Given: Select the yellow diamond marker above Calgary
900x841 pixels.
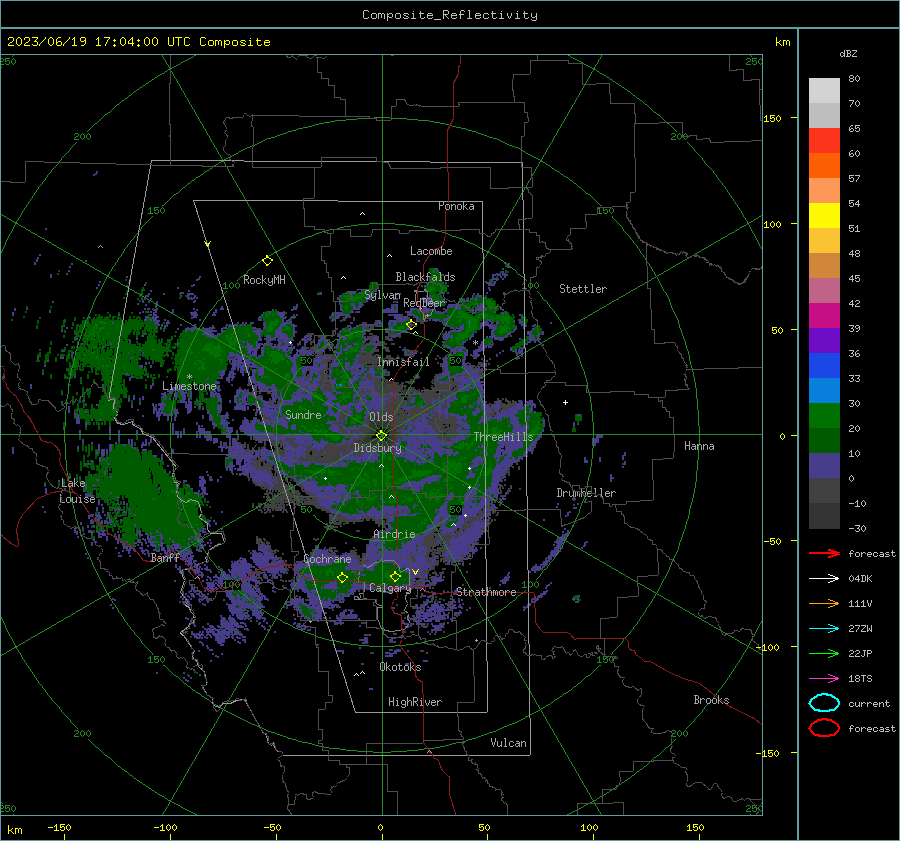Looking at the screenshot, I should coord(395,576).
